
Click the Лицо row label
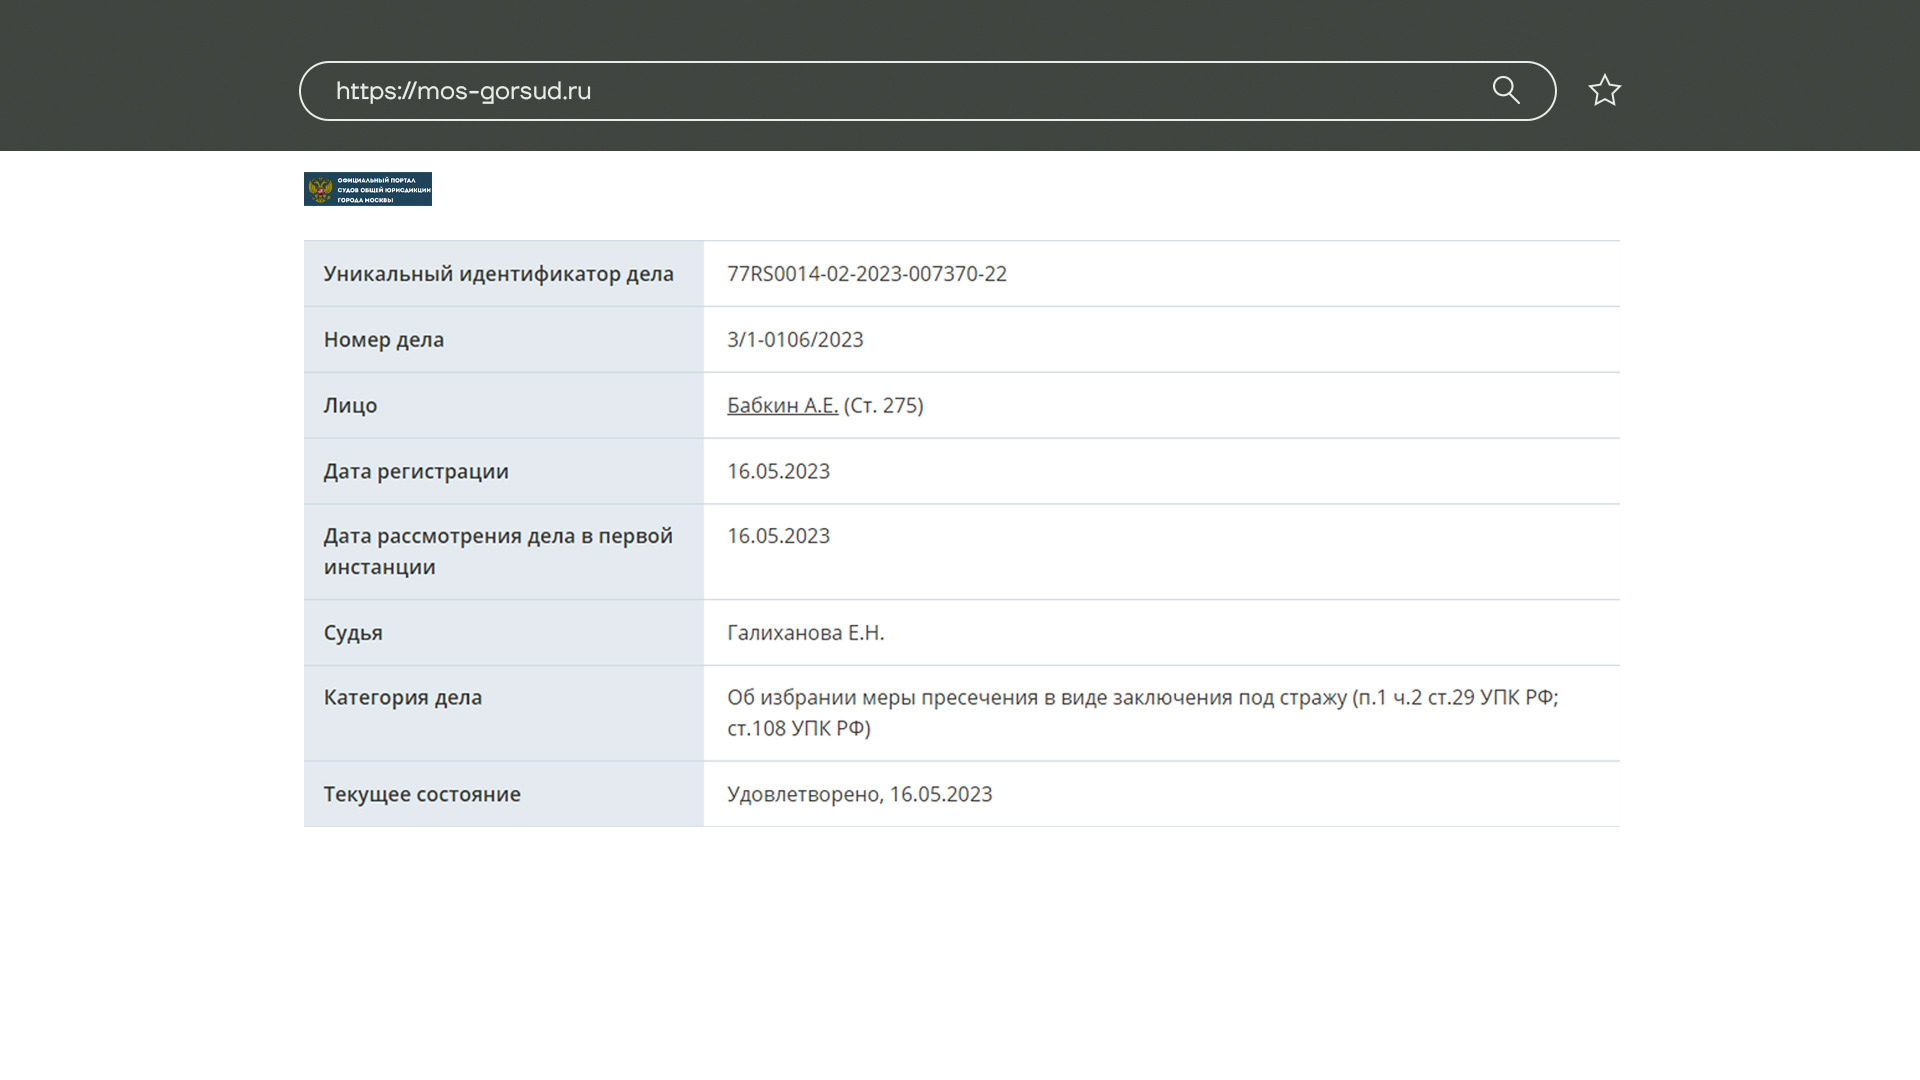(350, 405)
